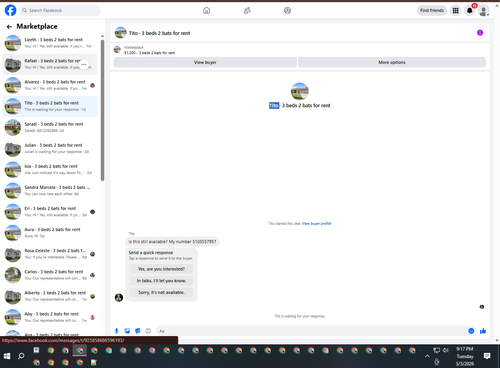The width and height of the screenshot is (500, 368).
Task: Open the Aura conversation
Action: 50,233
